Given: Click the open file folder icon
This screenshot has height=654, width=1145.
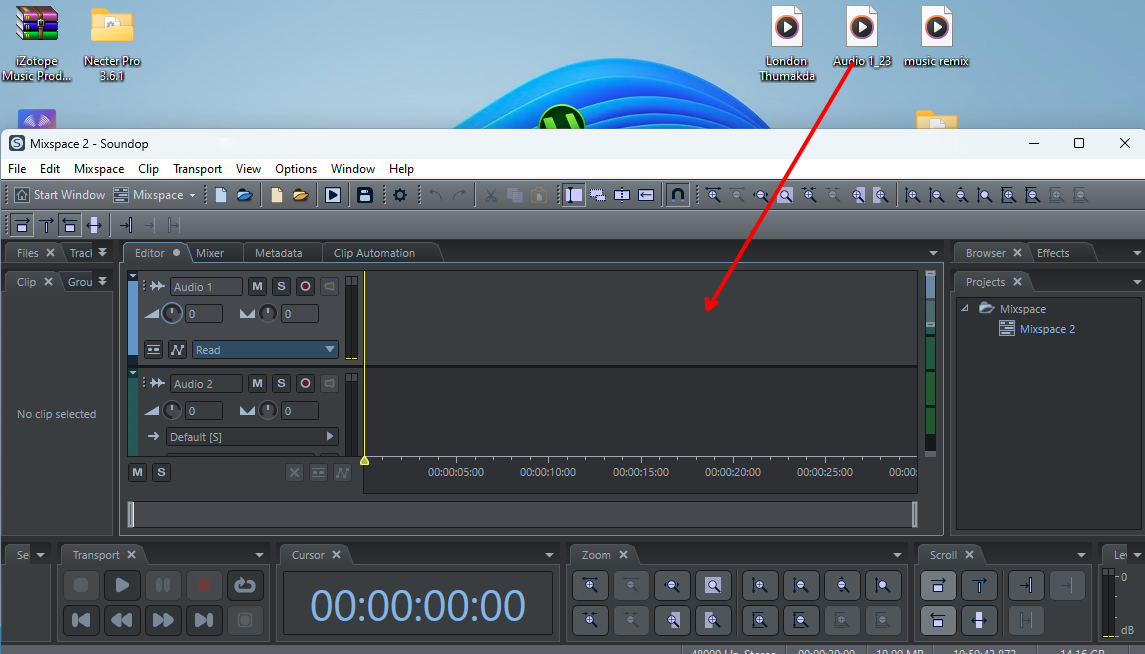Looking at the screenshot, I should pyautogui.click(x=244, y=195).
